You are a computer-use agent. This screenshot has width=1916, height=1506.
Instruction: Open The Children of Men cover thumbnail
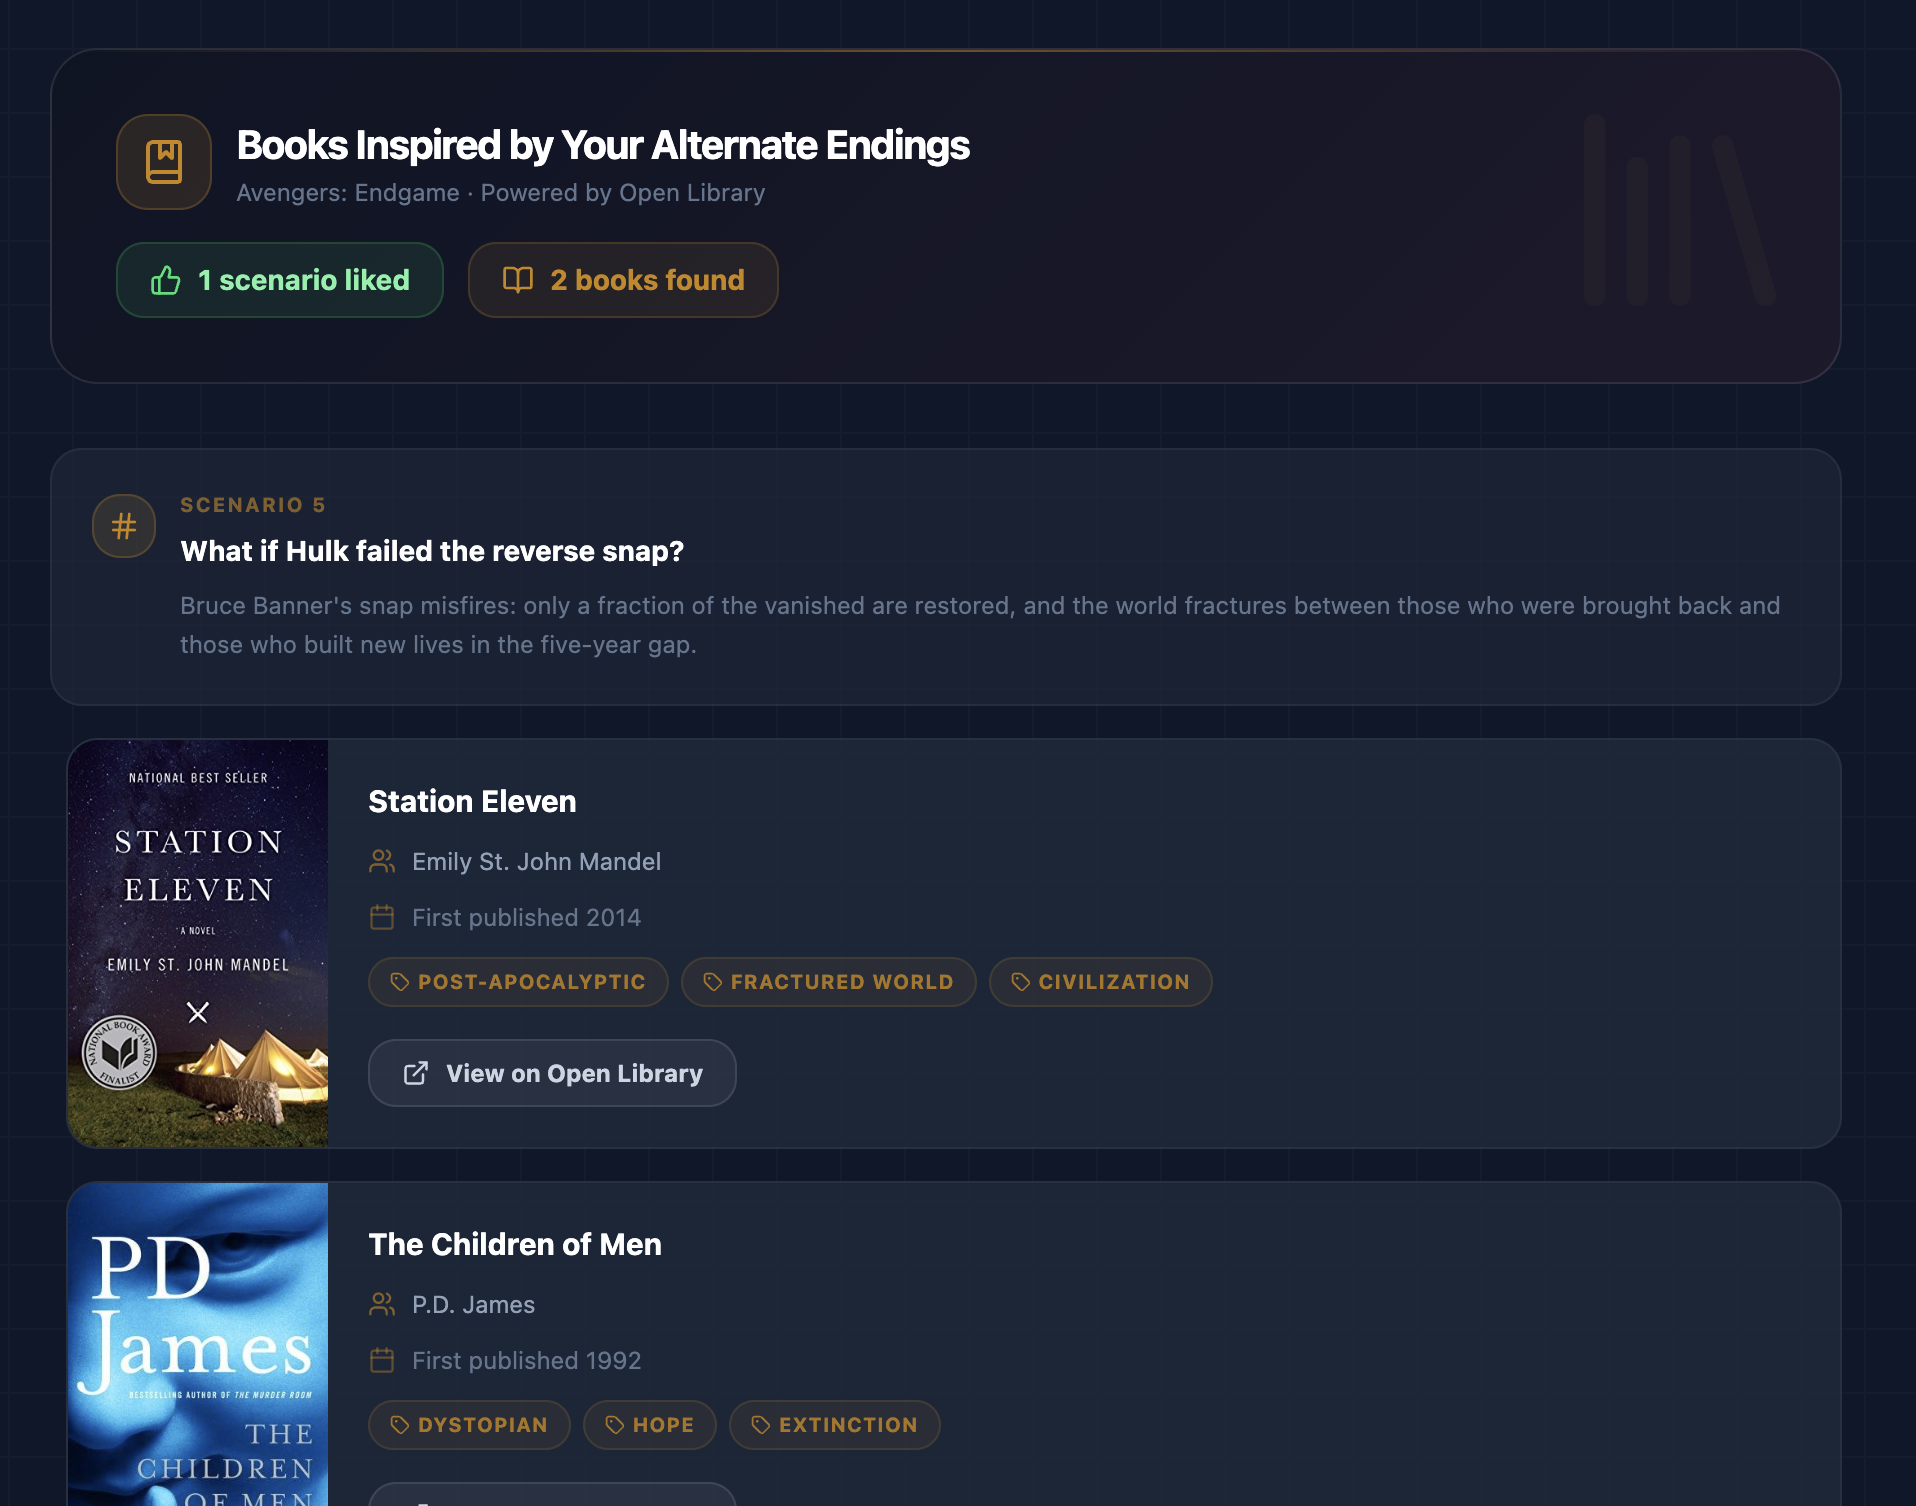point(198,1344)
